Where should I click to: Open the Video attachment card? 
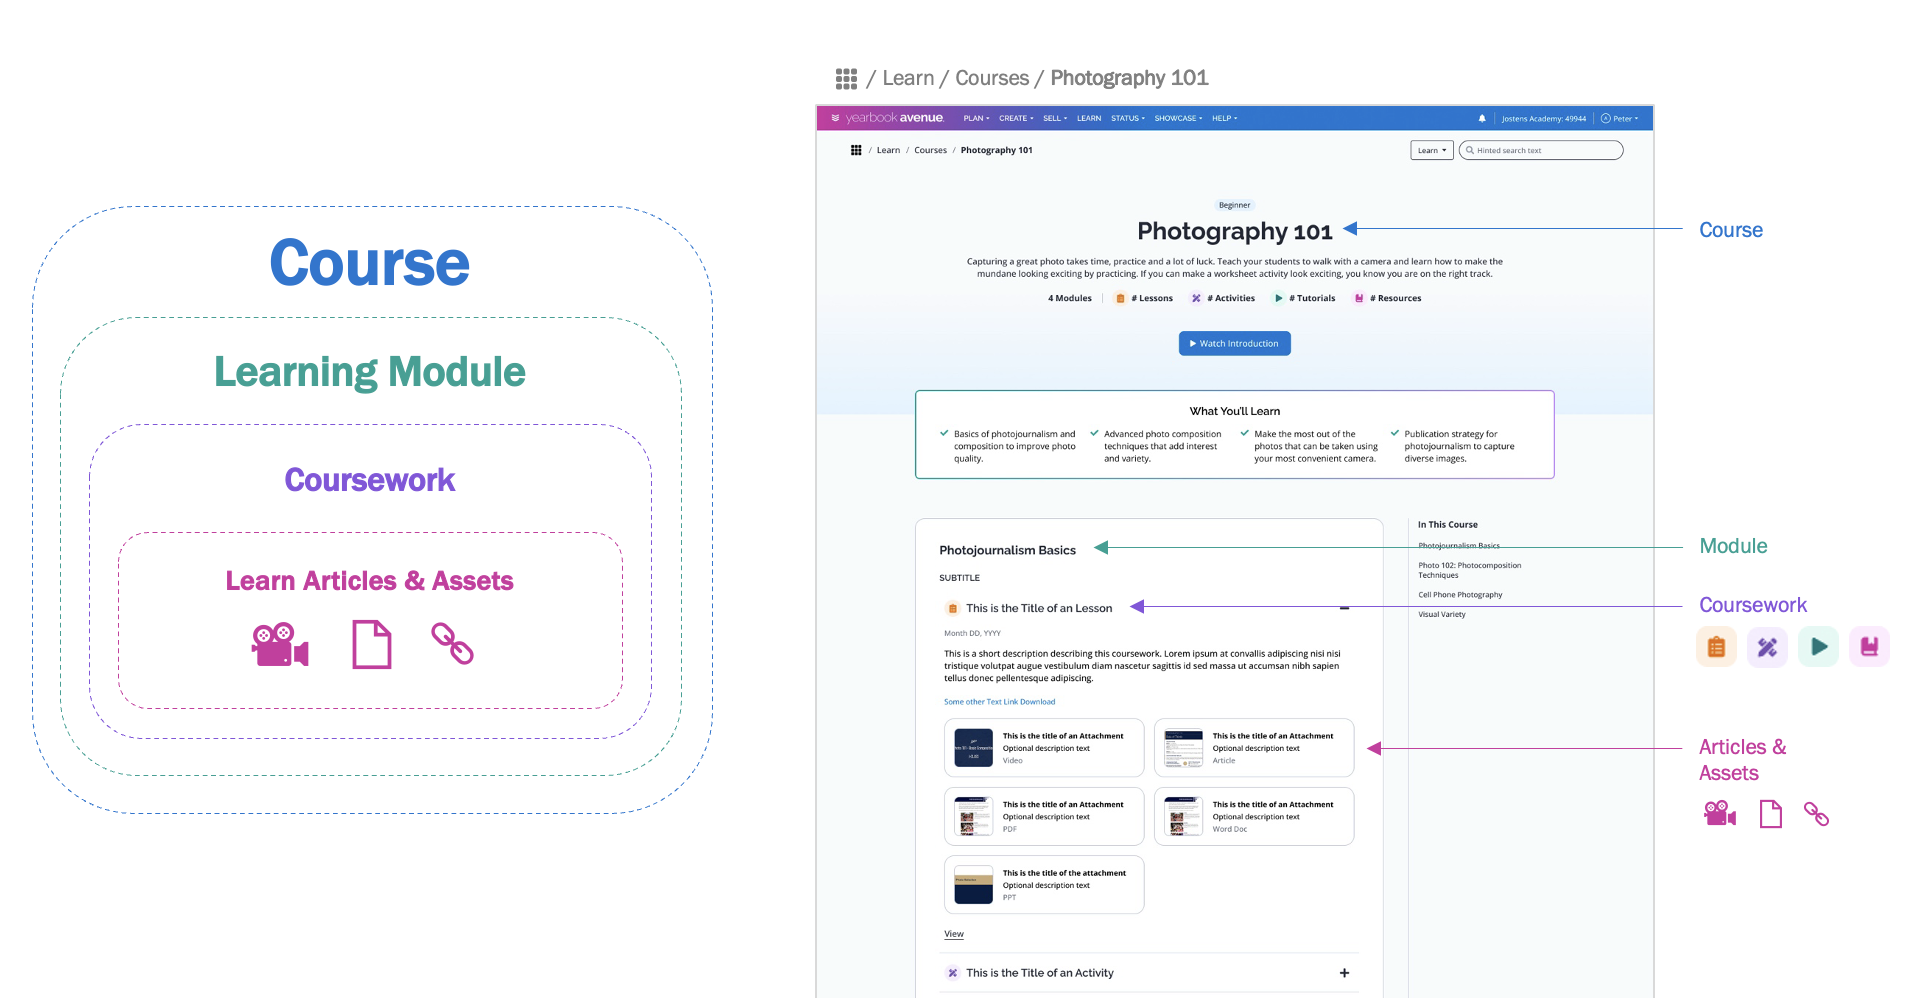pos(1044,747)
